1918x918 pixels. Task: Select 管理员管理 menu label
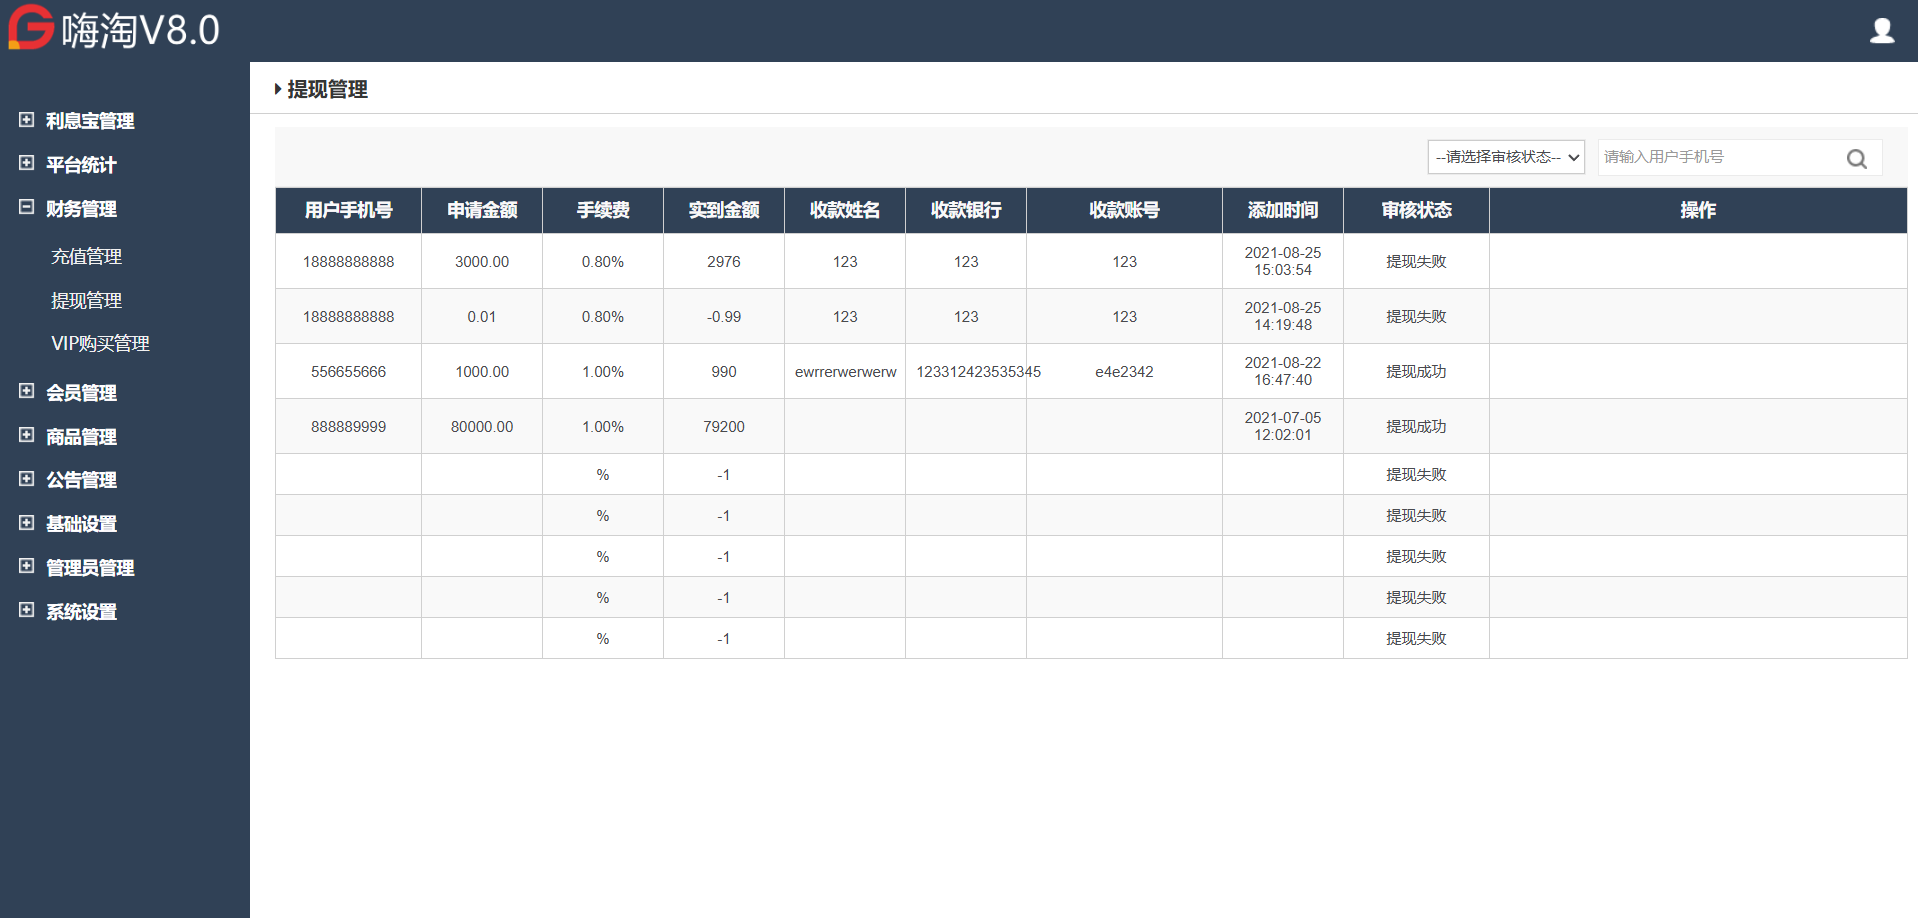tap(90, 568)
